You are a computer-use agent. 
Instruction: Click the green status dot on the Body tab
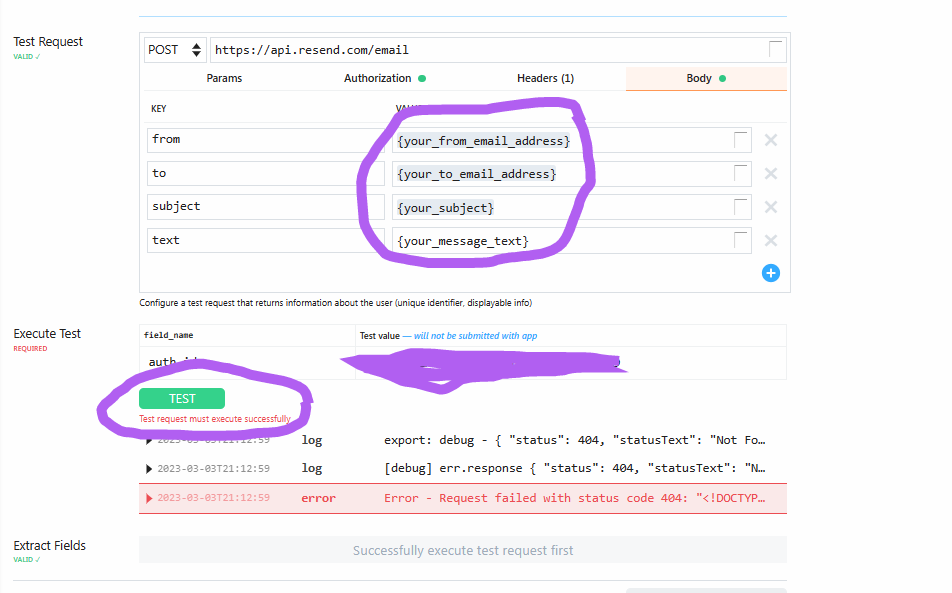coord(723,77)
